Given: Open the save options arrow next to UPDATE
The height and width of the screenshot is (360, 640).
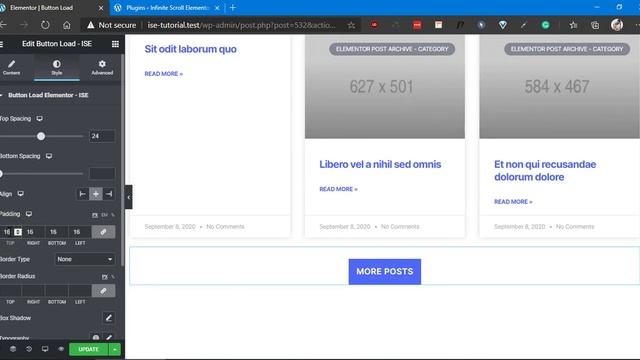Looking at the screenshot, I should pos(115,349).
